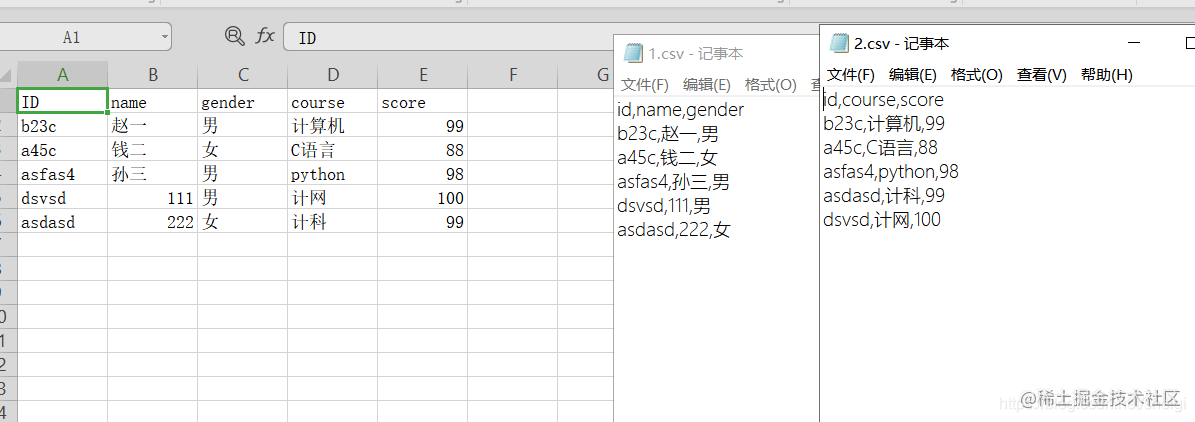
Task: Open 文件(F) menu in 1.csv Notepad
Action: pyautogui.click(x=645, y=85)
